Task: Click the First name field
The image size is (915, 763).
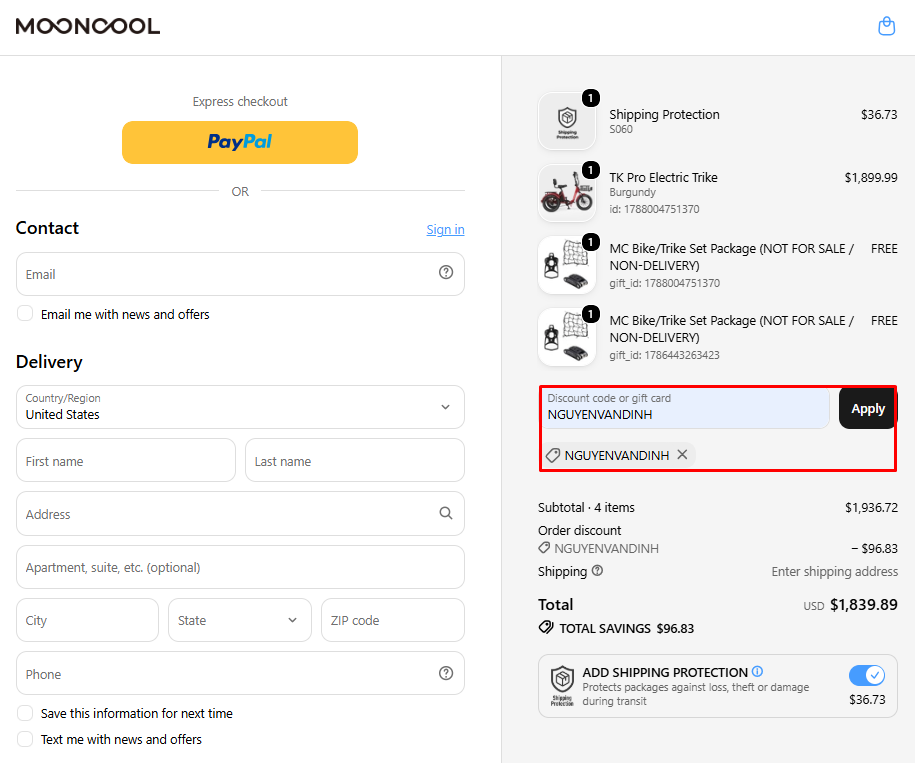Action: click(x=126, y=461)
